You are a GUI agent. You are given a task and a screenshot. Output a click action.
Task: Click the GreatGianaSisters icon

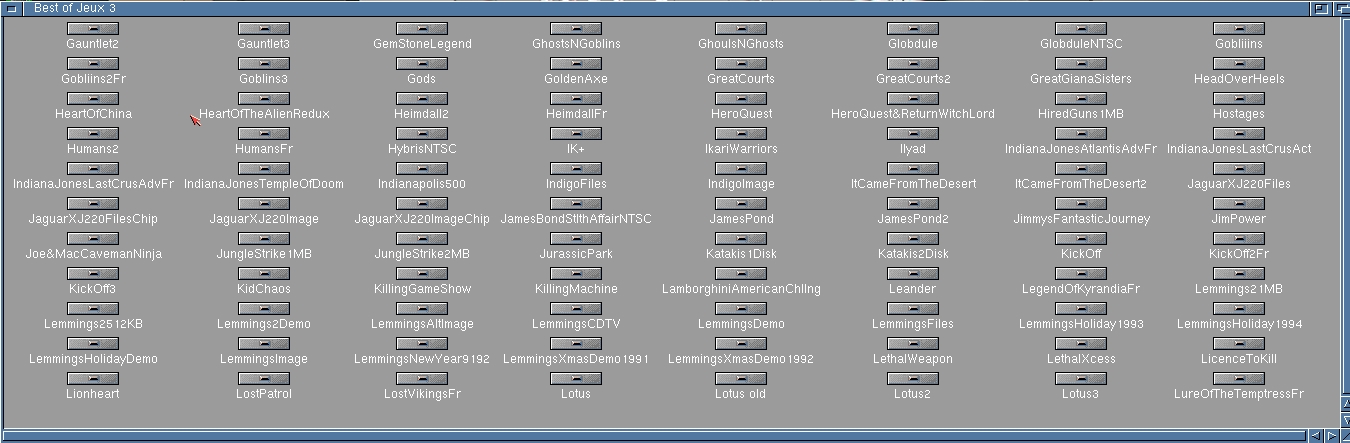pos(1081,64)
